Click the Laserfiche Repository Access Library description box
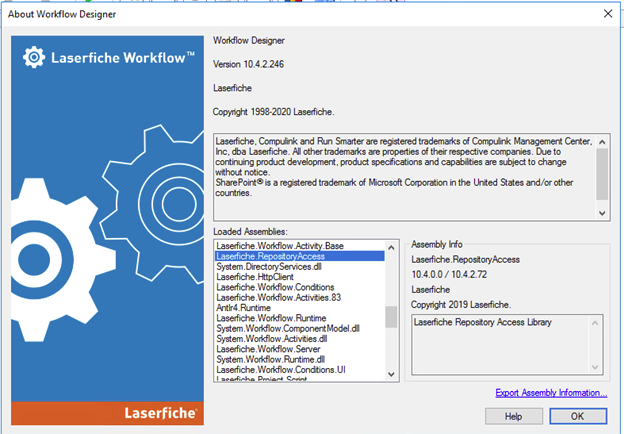This screenshot has height=434, width=624. (507, 344)
